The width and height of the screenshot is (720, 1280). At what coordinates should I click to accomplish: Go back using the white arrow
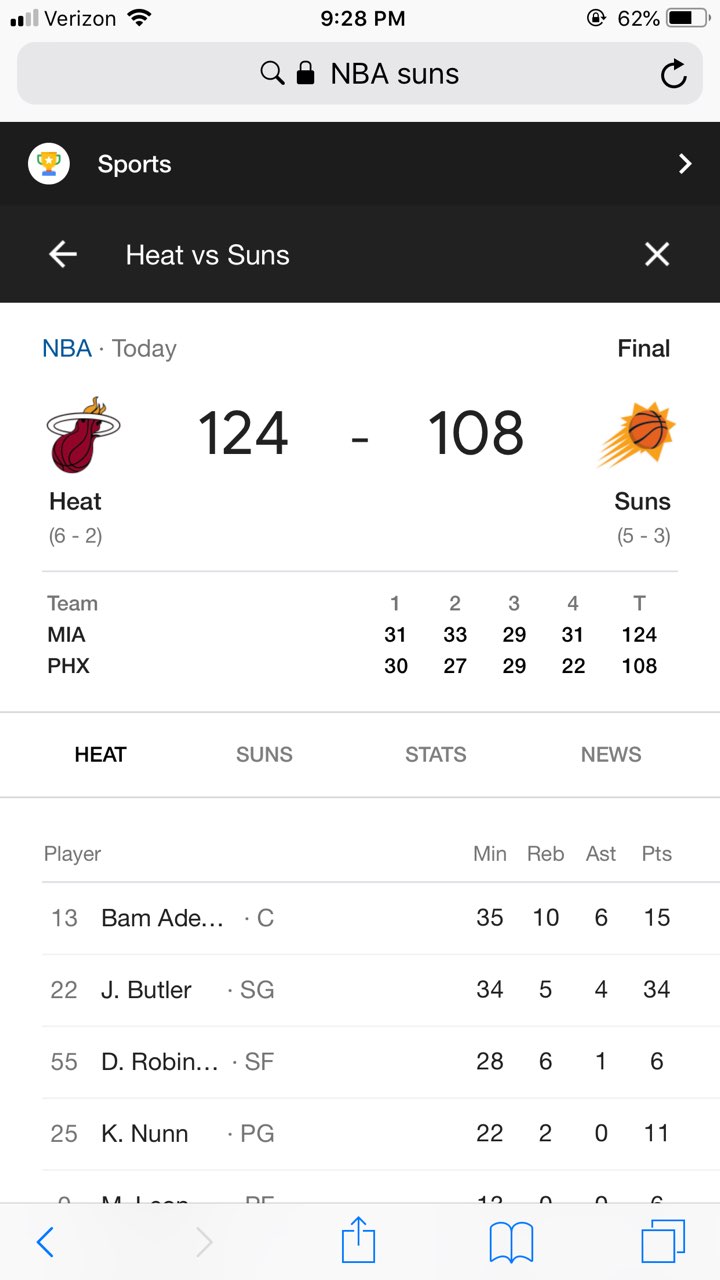coord(63,255)
